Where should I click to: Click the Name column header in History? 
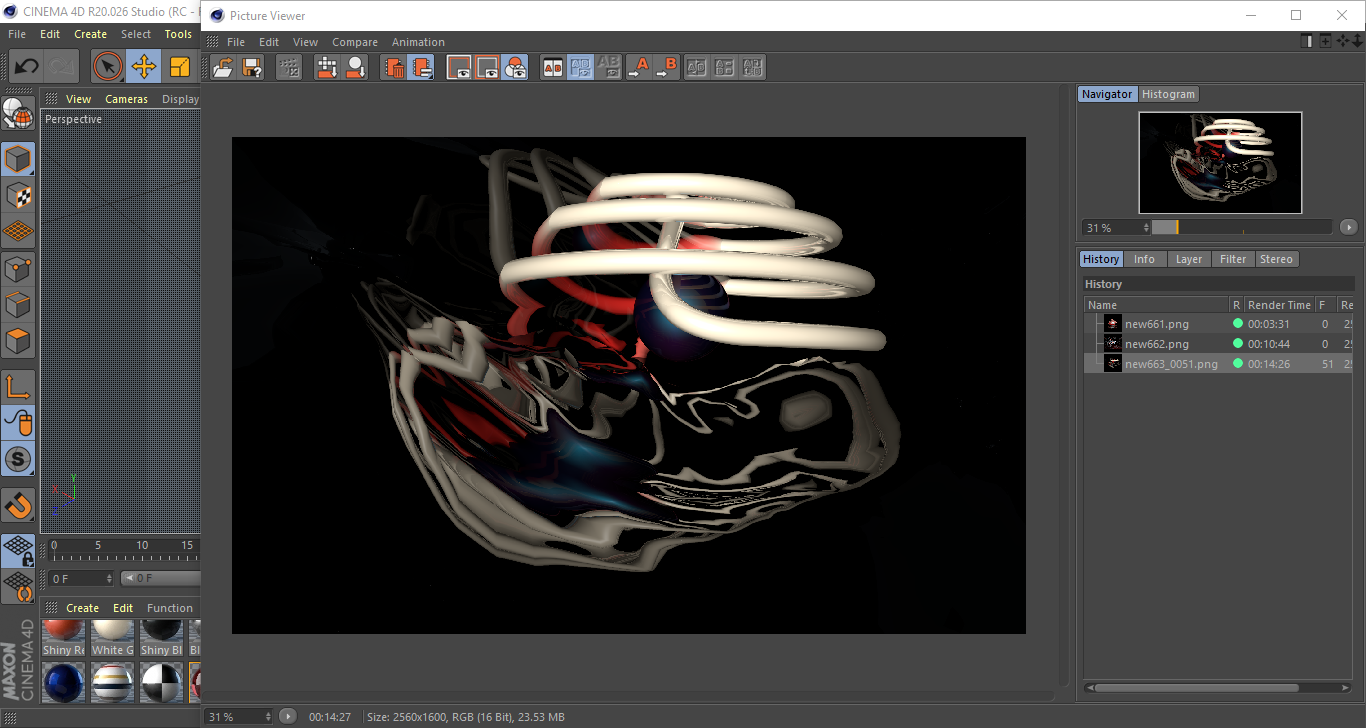click(1157, 305)
